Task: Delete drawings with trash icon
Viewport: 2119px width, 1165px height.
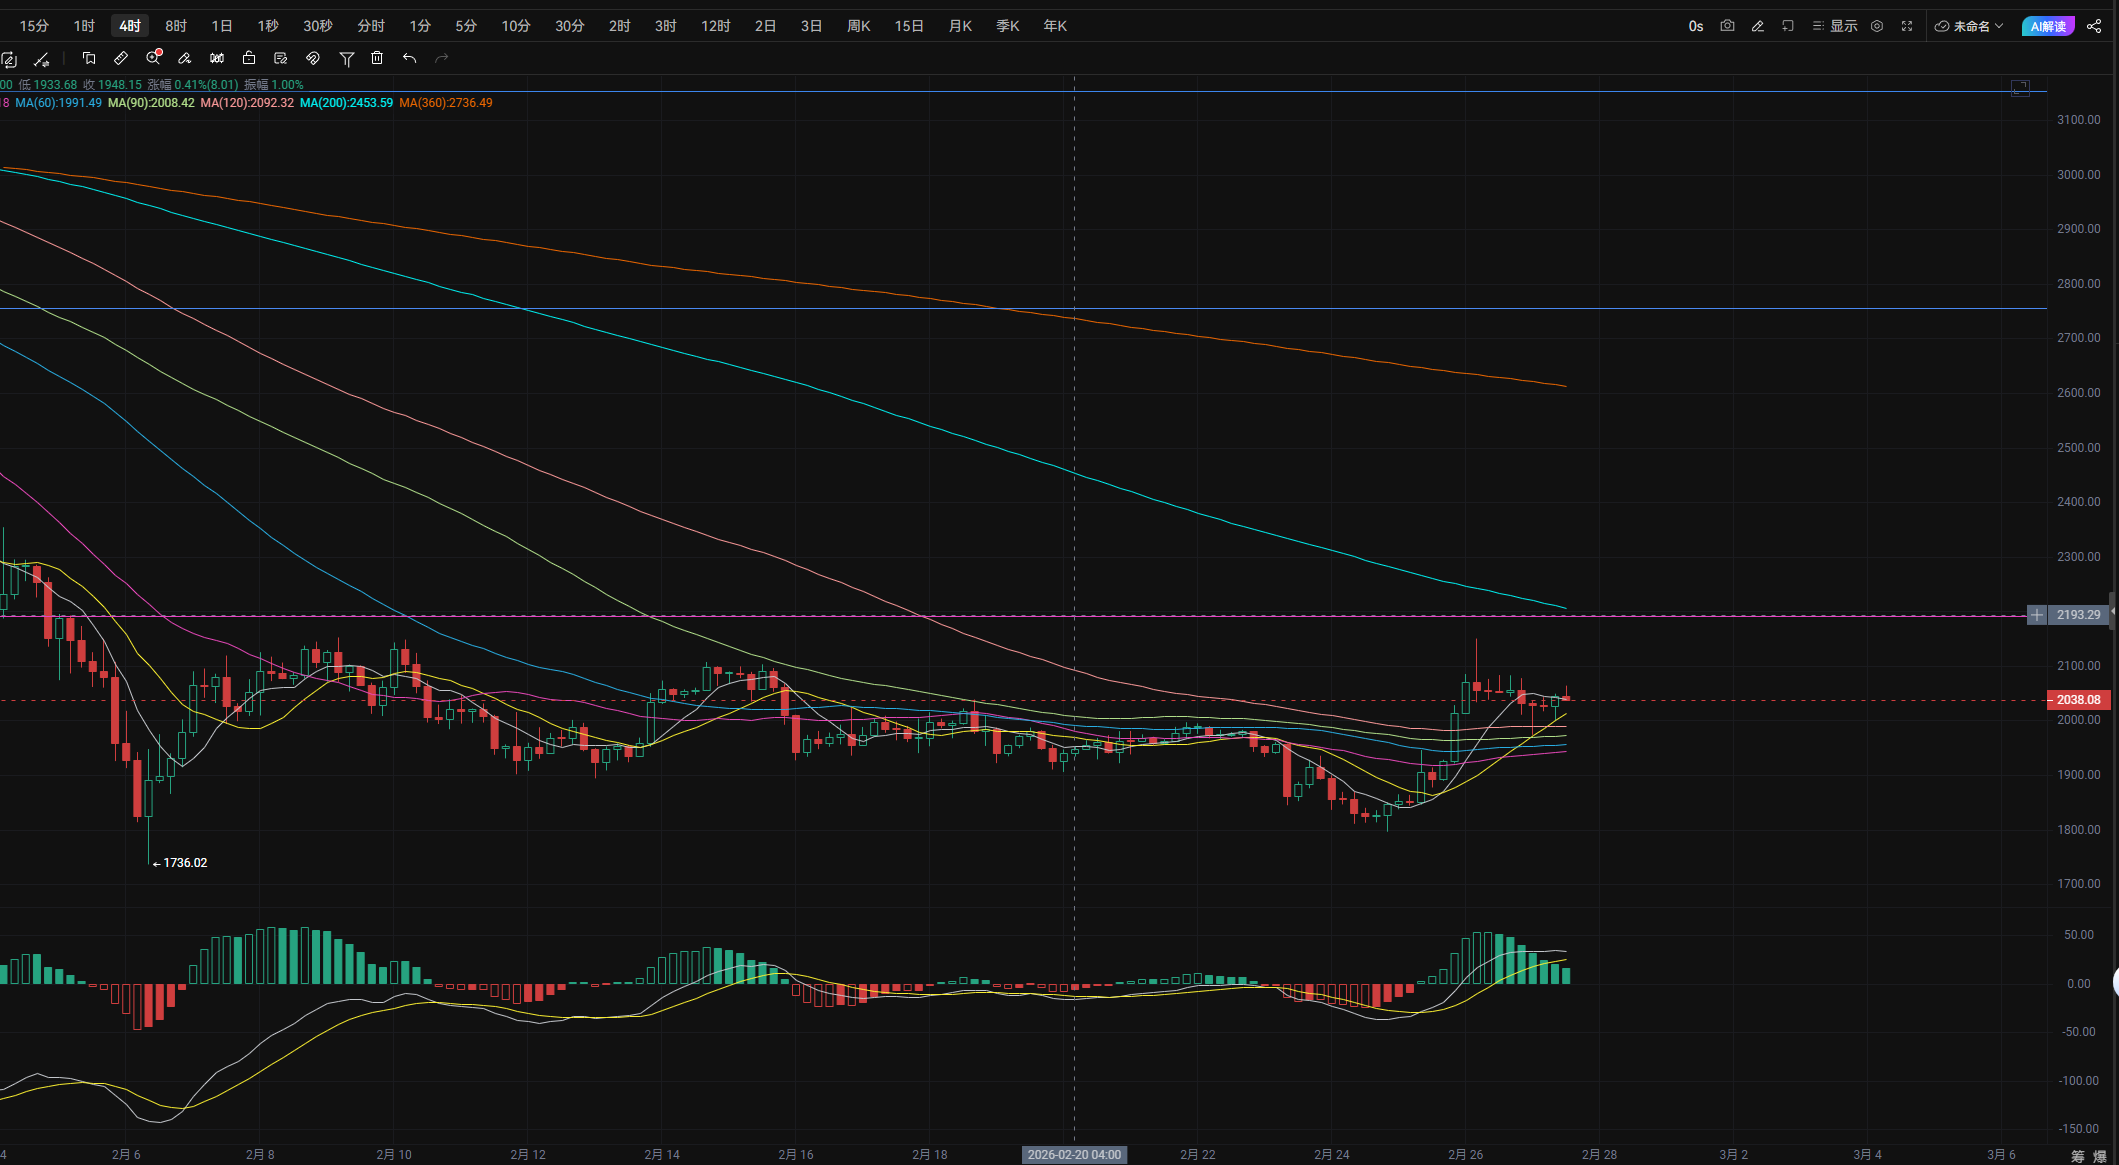Action: pyautogui.click(x=377, y=58)
